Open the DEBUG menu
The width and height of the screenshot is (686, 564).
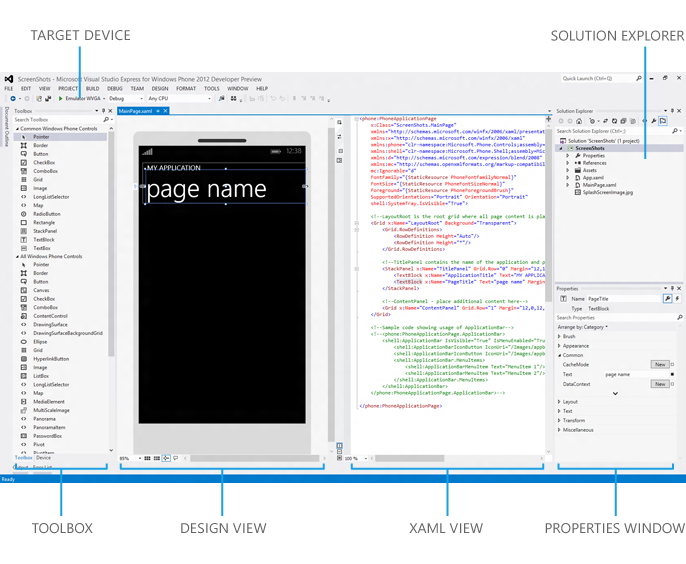(115, 88)
